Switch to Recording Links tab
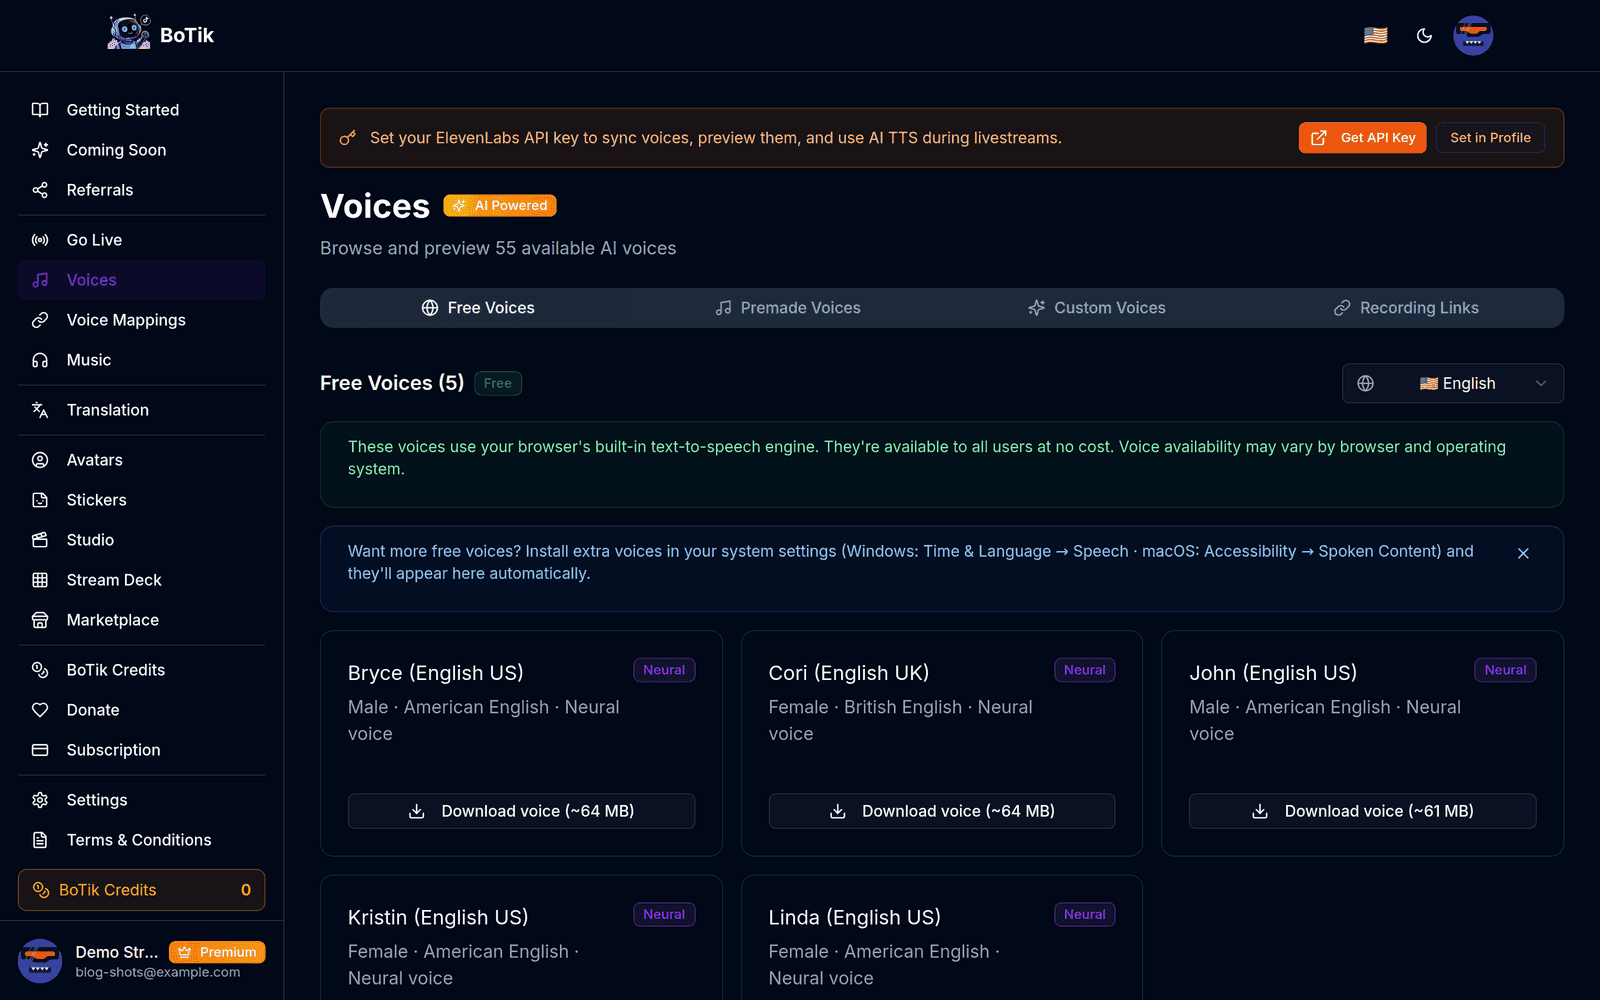 (1406, 308)
